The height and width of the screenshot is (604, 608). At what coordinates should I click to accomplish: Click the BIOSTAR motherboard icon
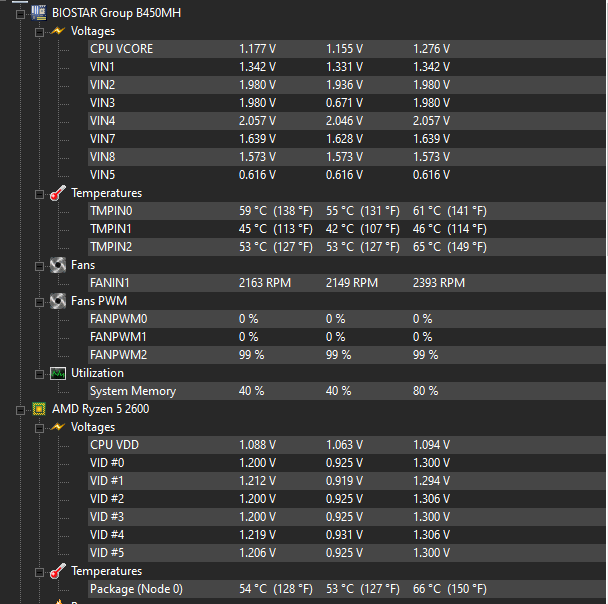click(38, 13)
